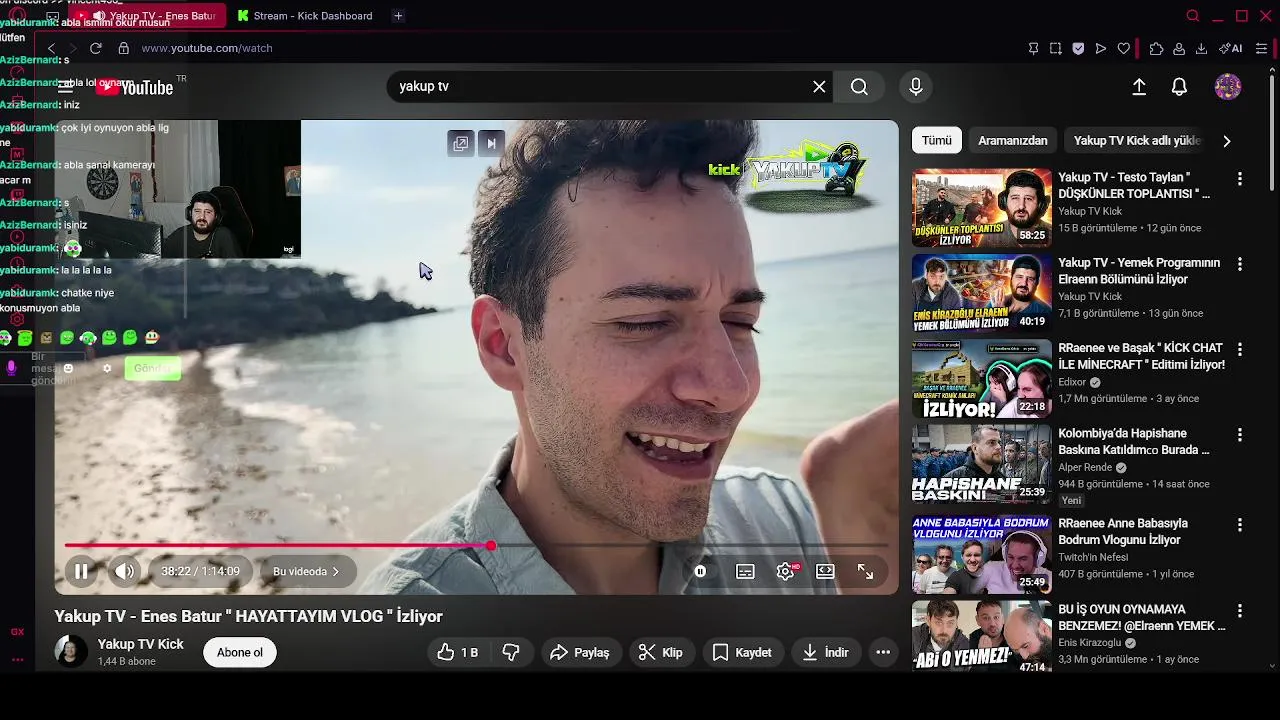Click the progress bar scrubber handle
The image size is (1280, 720).
491,546
